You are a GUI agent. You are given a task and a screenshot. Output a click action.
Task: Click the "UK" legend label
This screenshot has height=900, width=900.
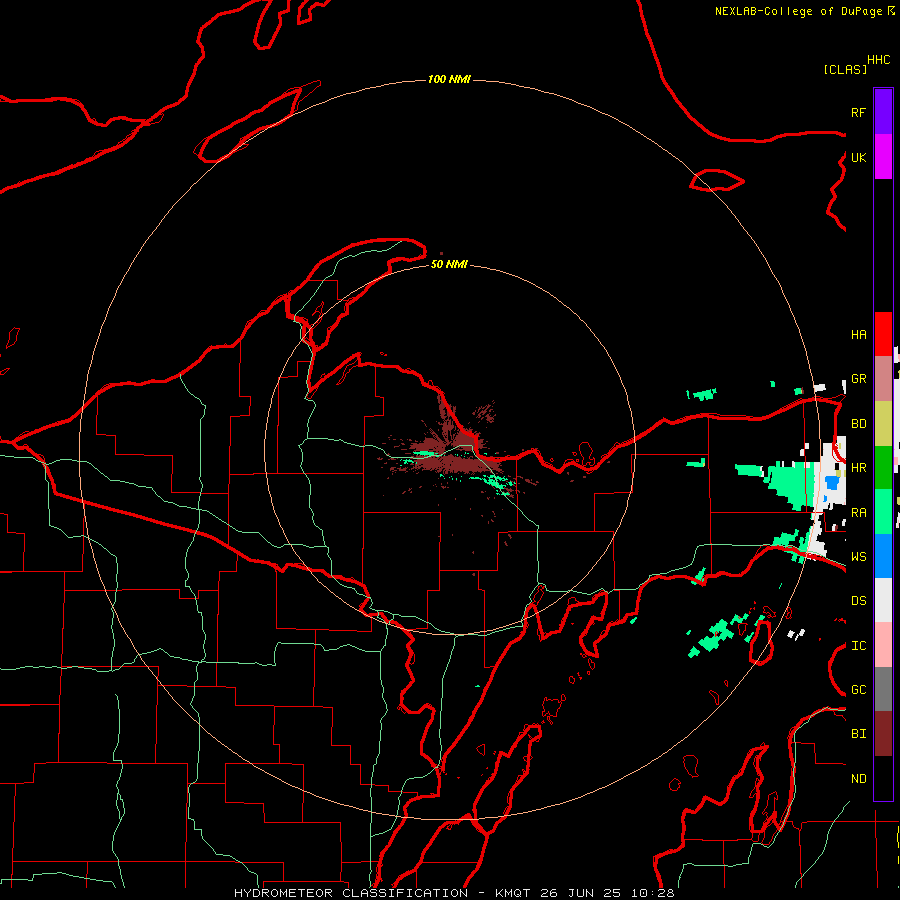858,157
